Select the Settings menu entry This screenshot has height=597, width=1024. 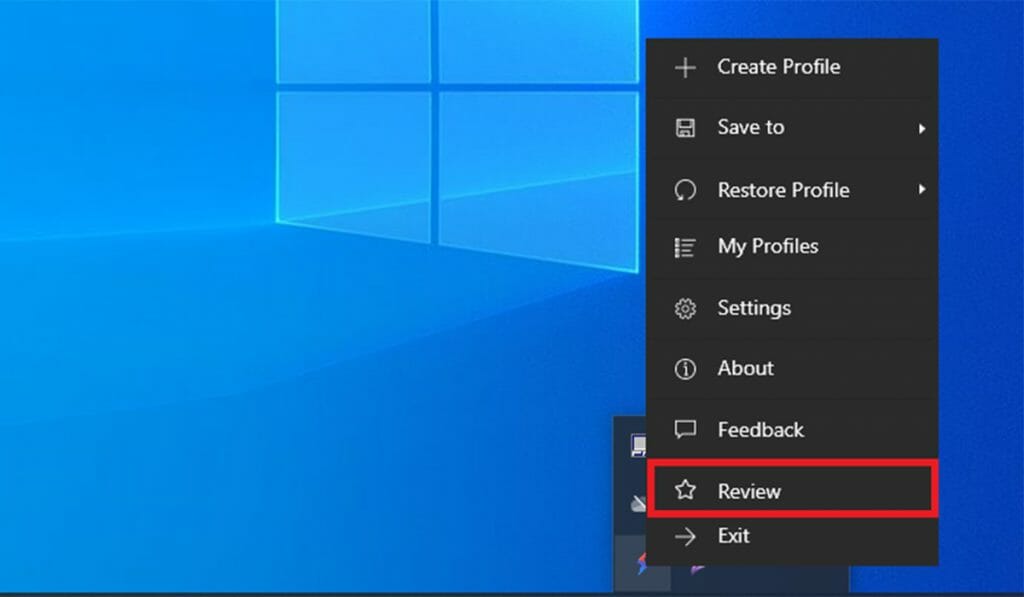click(754, 308)
